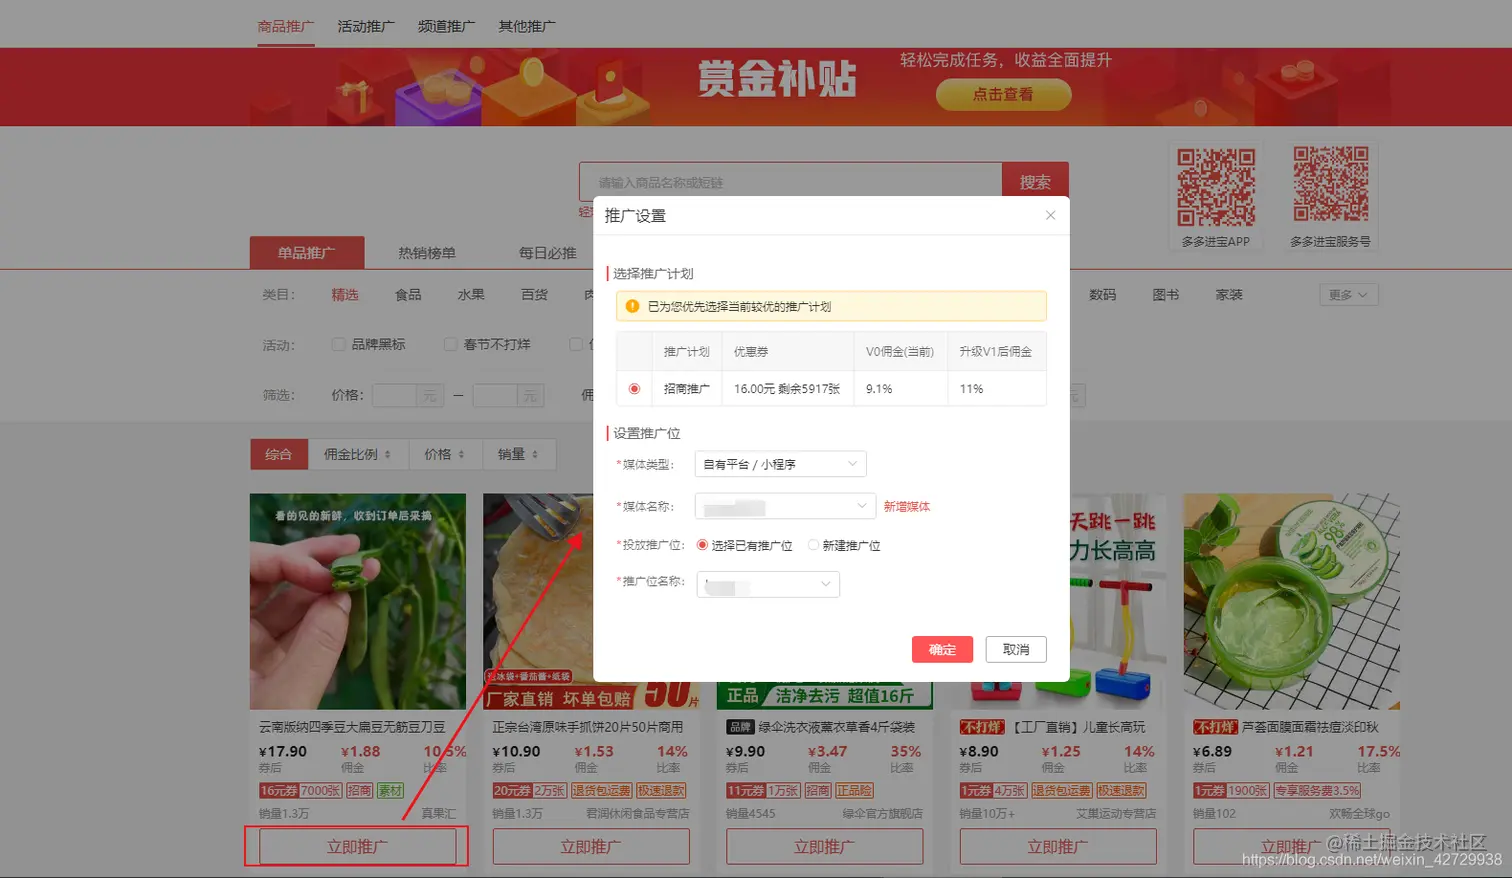The height and width of the screenshot is (878, 1512).
Task: Open the 推广位名称 dropdown
Action: tap(768, 584)
